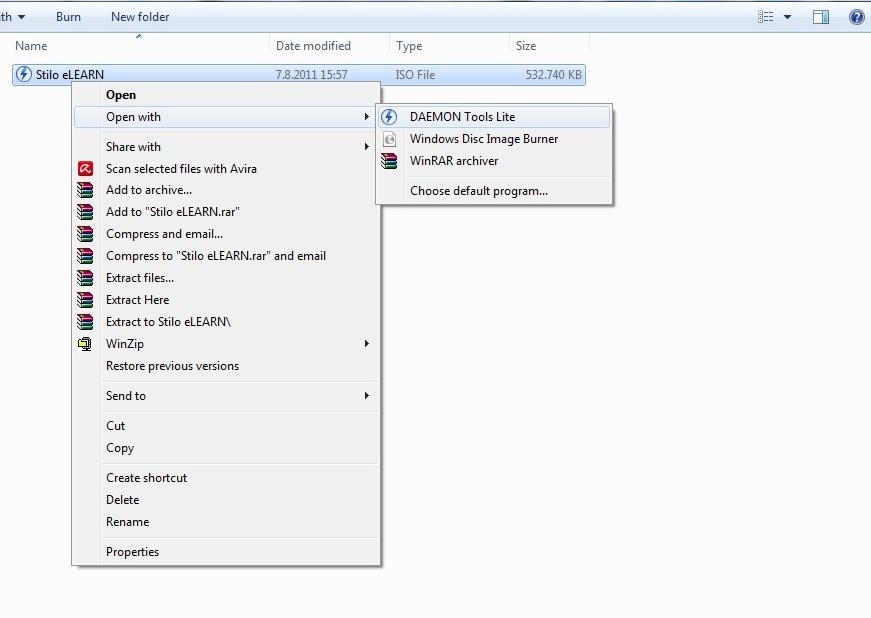Viewport: 871px width, 618px height.
Task: Open the Help question mark icon
Action: click(x=857, y=17)
